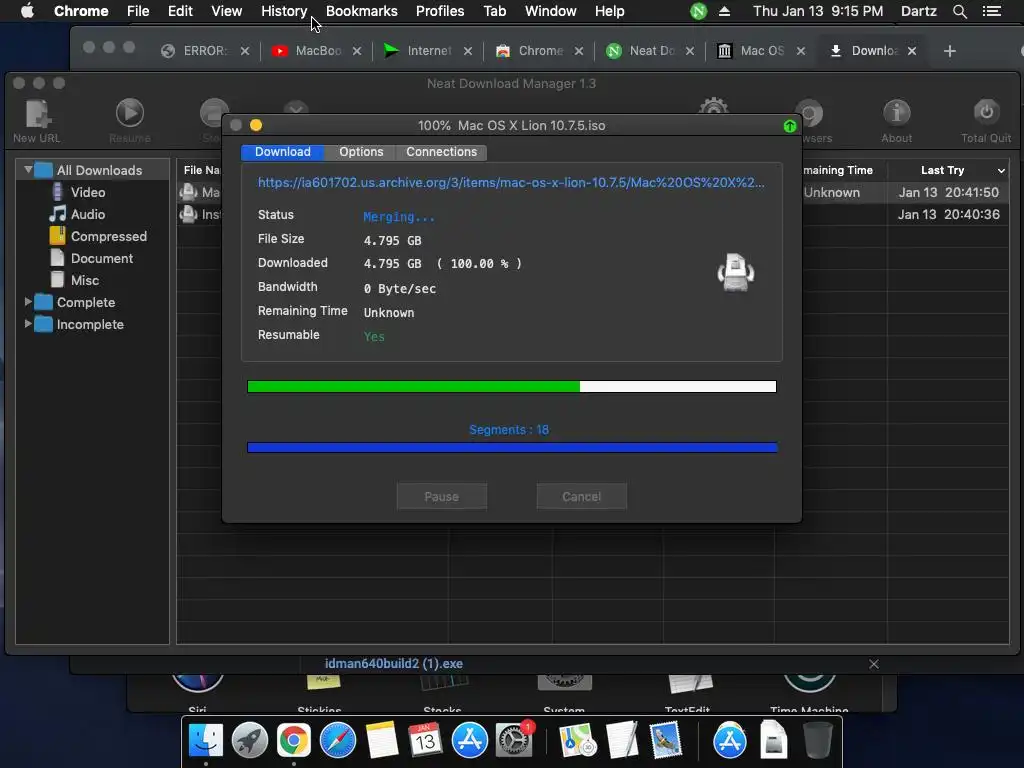Click the menu bar clock Thu Jan 13

818,11
